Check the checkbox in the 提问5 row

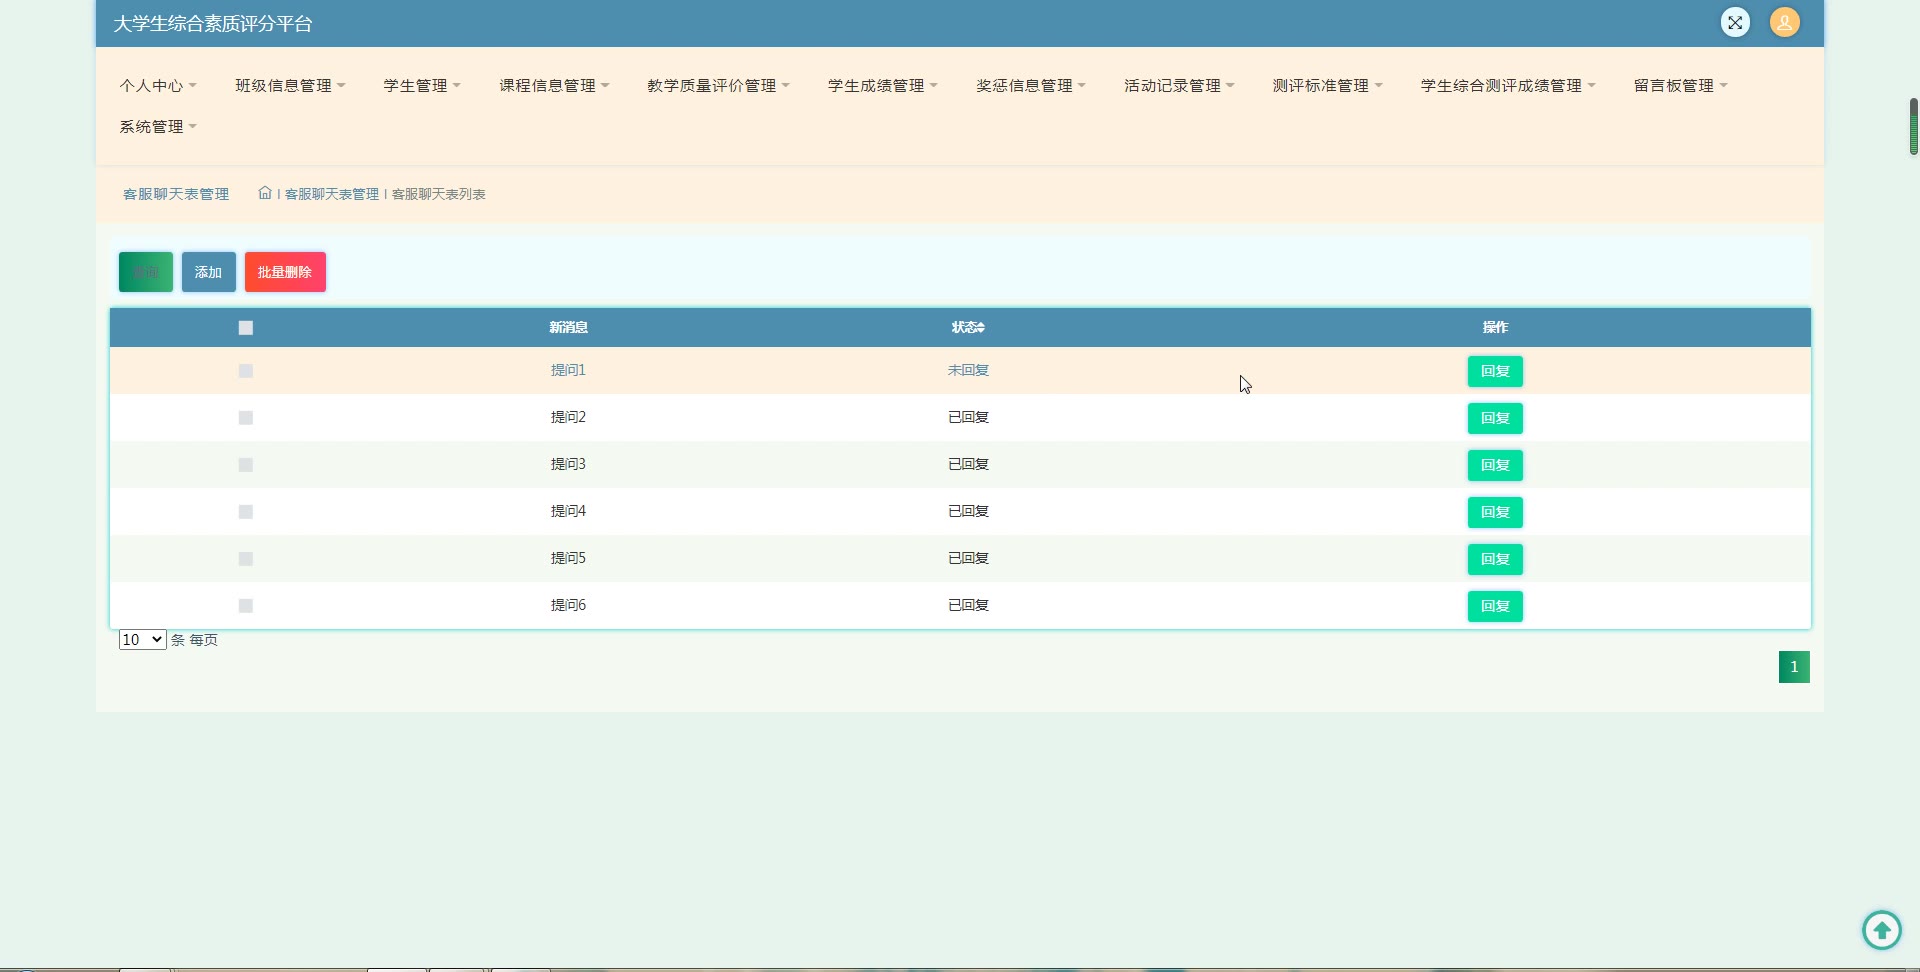[246, 559]
